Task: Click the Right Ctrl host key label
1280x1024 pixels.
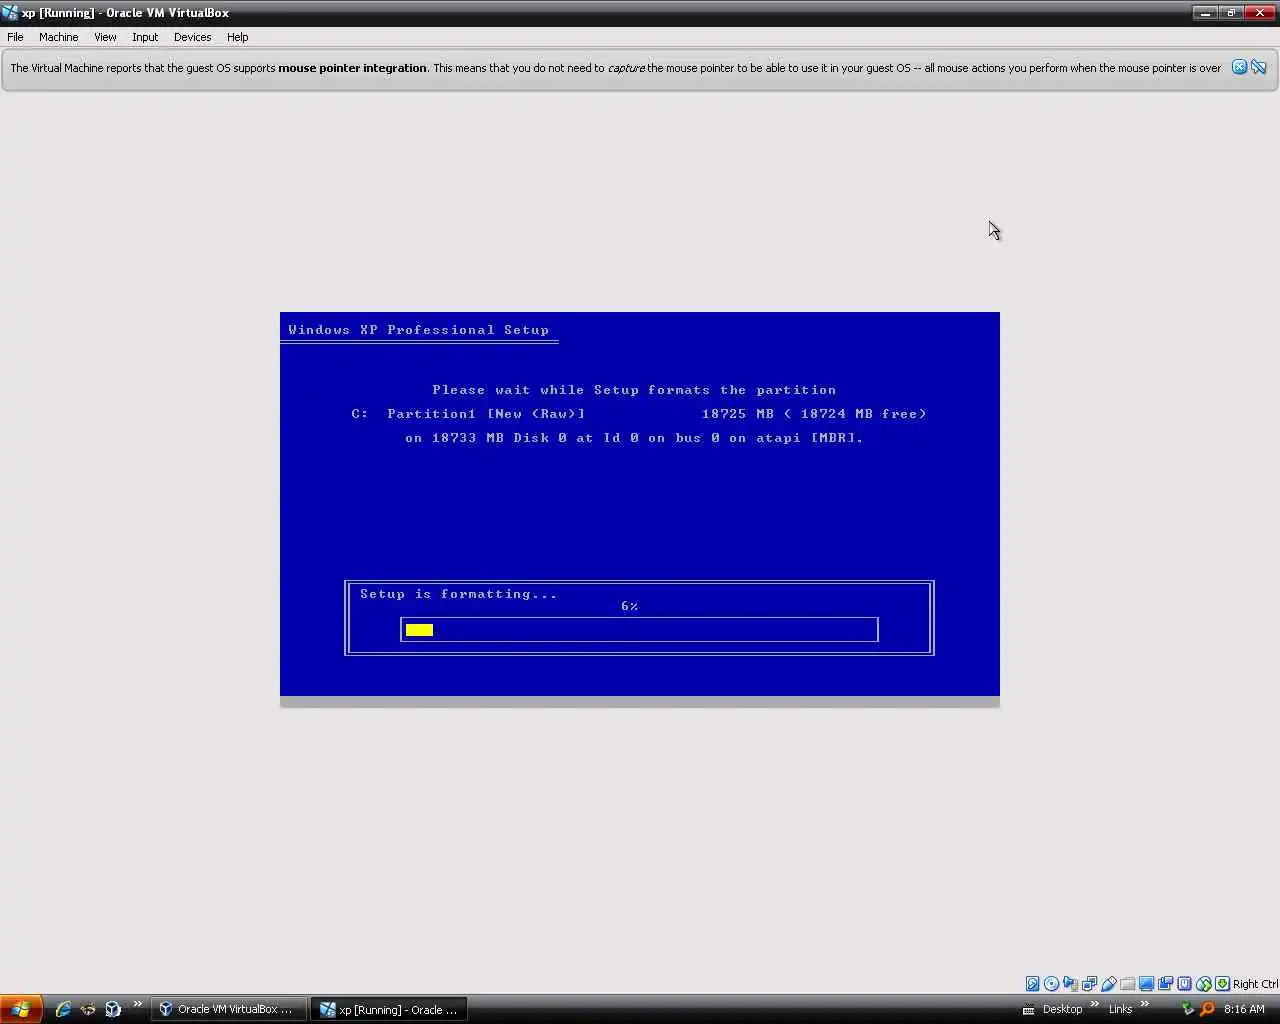Action: (x=1255, y=984)
